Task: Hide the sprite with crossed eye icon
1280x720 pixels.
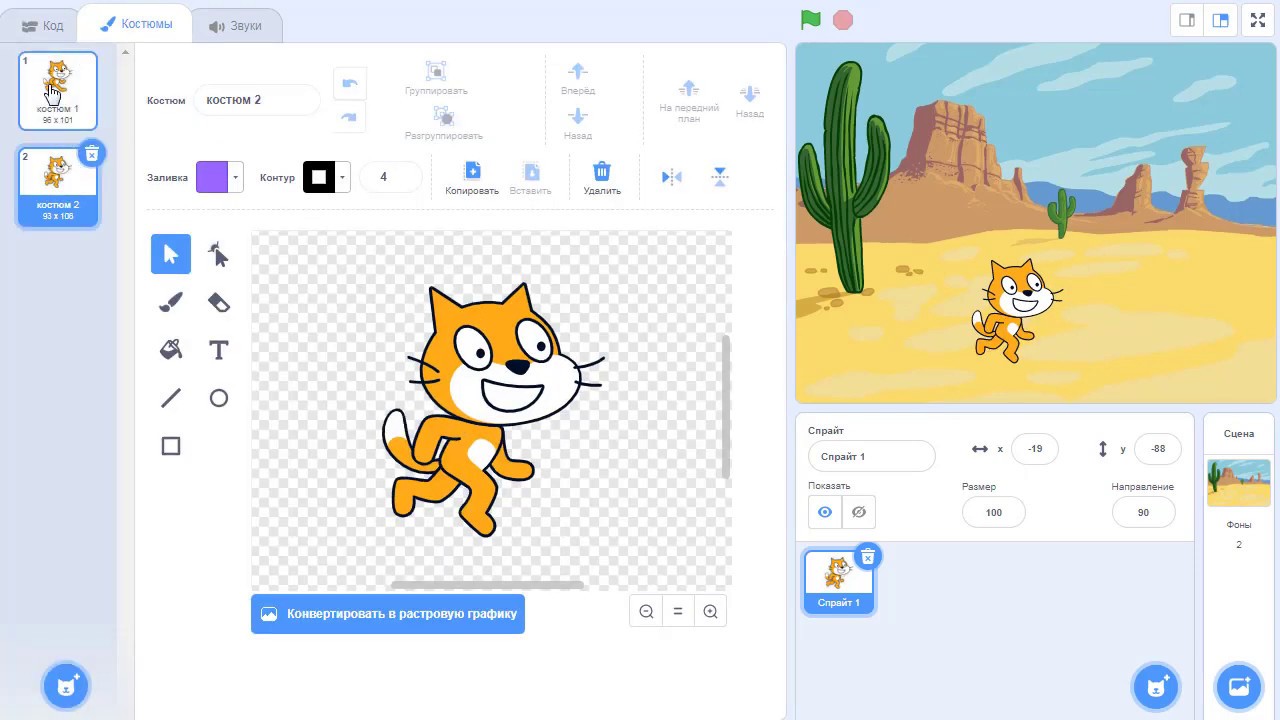Action: click(858, 512)
